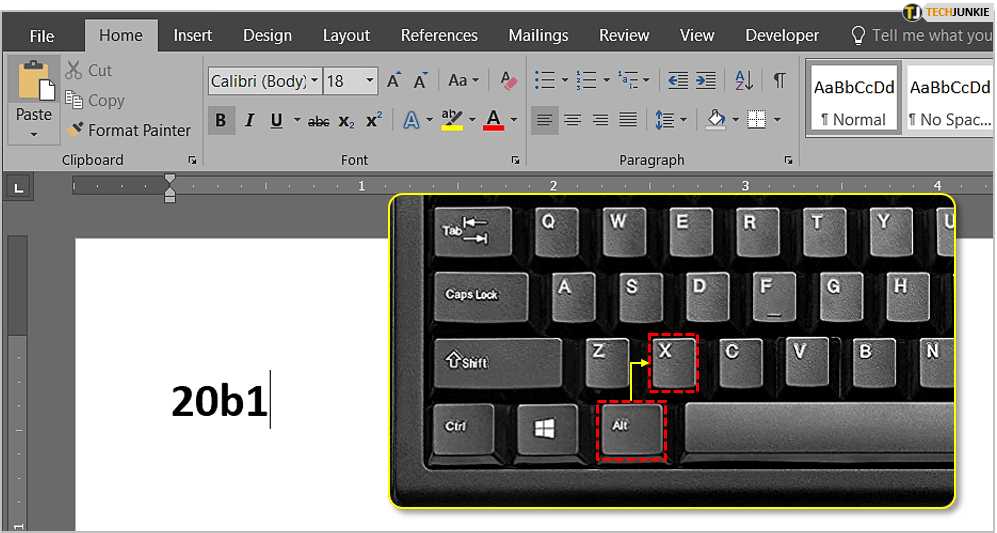Screen dimensions: 997x533
Task: Open the Paste options dropdown arrow
Action: pyautogui.click(x=33, y=134)
